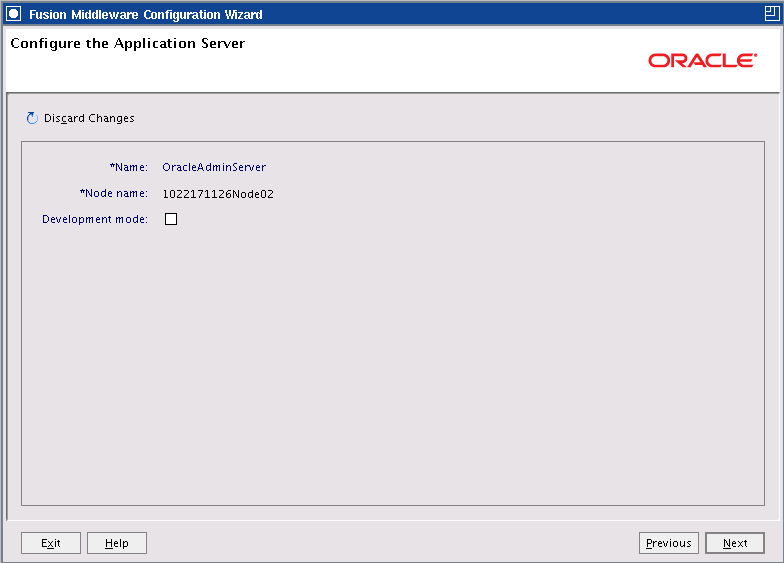Click the Oracle logo
This screenshot has width=784, height=563.
coord(702,60)
